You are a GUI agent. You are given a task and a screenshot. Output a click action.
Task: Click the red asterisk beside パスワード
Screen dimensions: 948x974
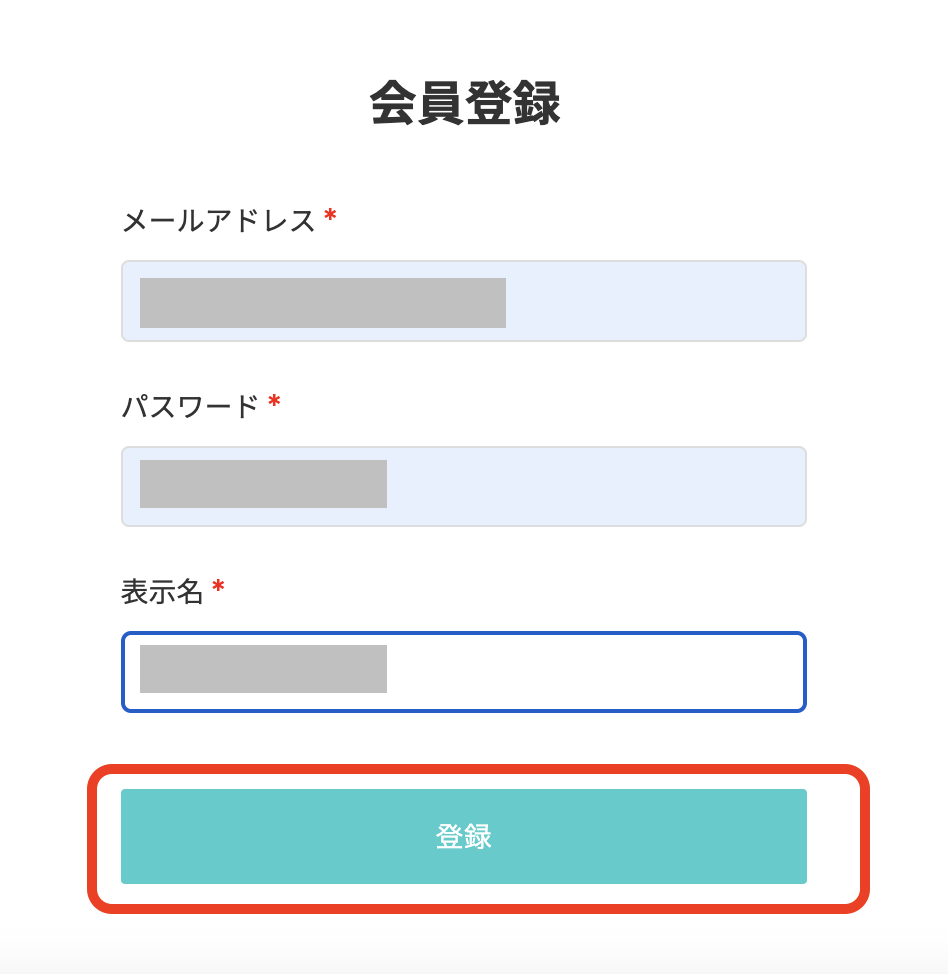(274, 404)
